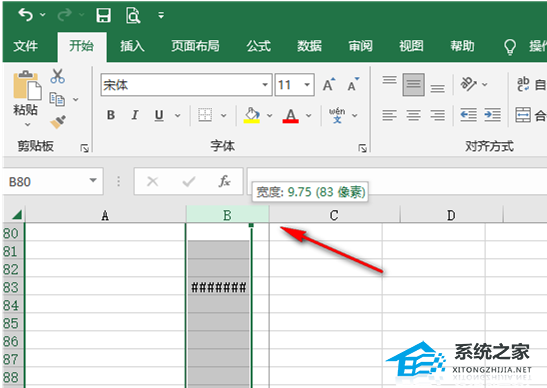Select the Format Painter brush
547x388 pixels.
pyautogui.click(x=58, y=122)
